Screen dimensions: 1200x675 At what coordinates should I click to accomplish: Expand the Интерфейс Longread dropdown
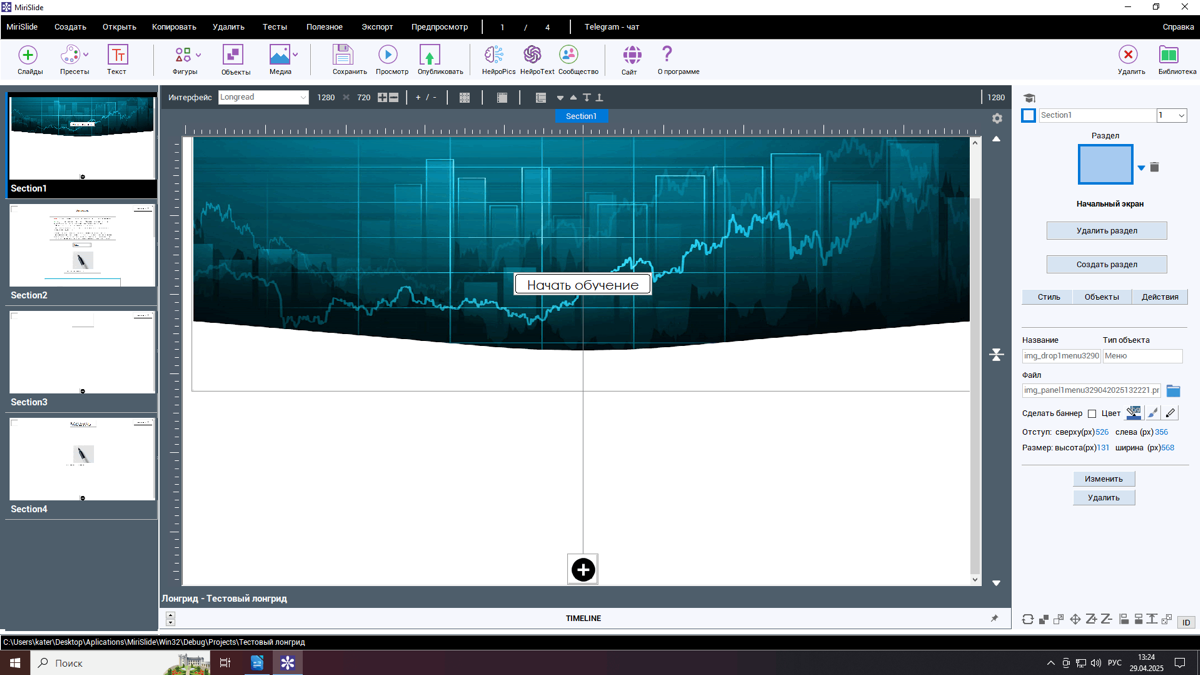pyautogui.click(x=303, y=98)
